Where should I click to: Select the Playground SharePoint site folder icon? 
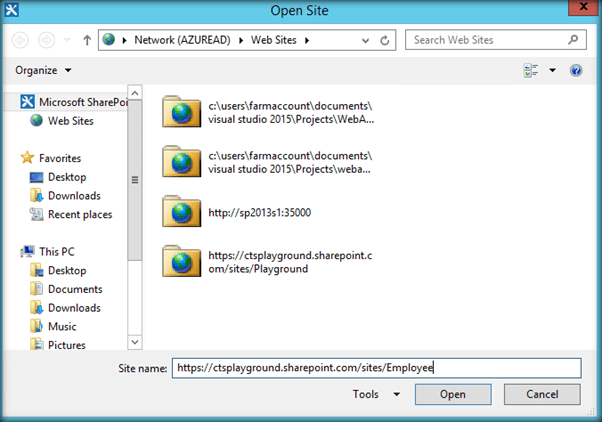click(x=181, y=261)
